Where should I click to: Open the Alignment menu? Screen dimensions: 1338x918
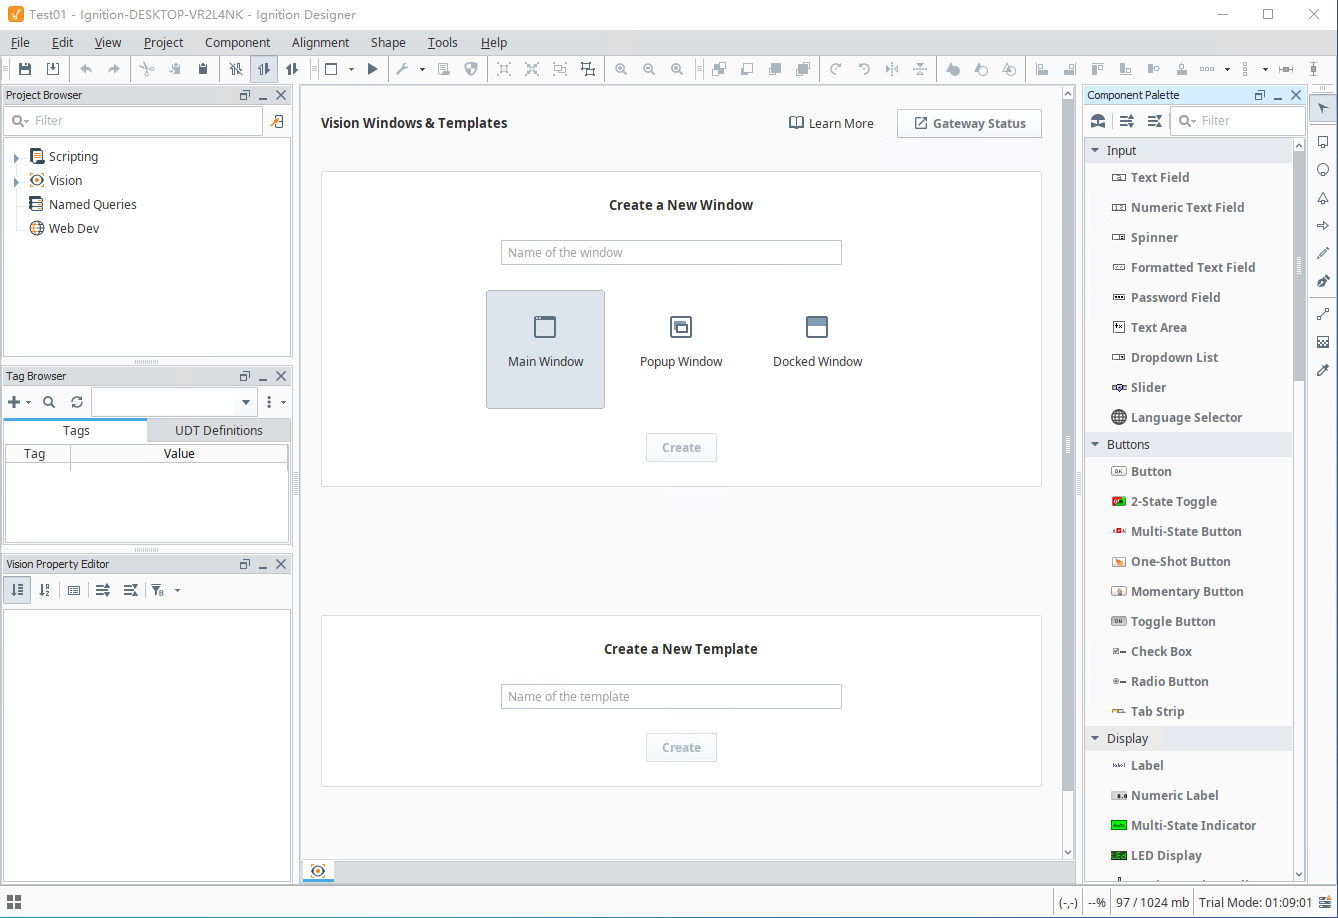coord(320,42)
